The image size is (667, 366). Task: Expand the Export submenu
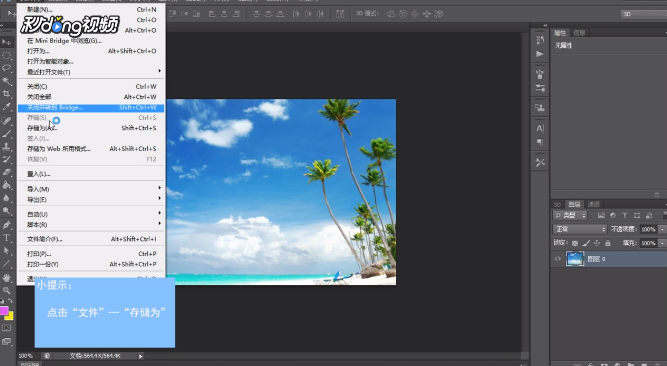click(x=160, y=198)
